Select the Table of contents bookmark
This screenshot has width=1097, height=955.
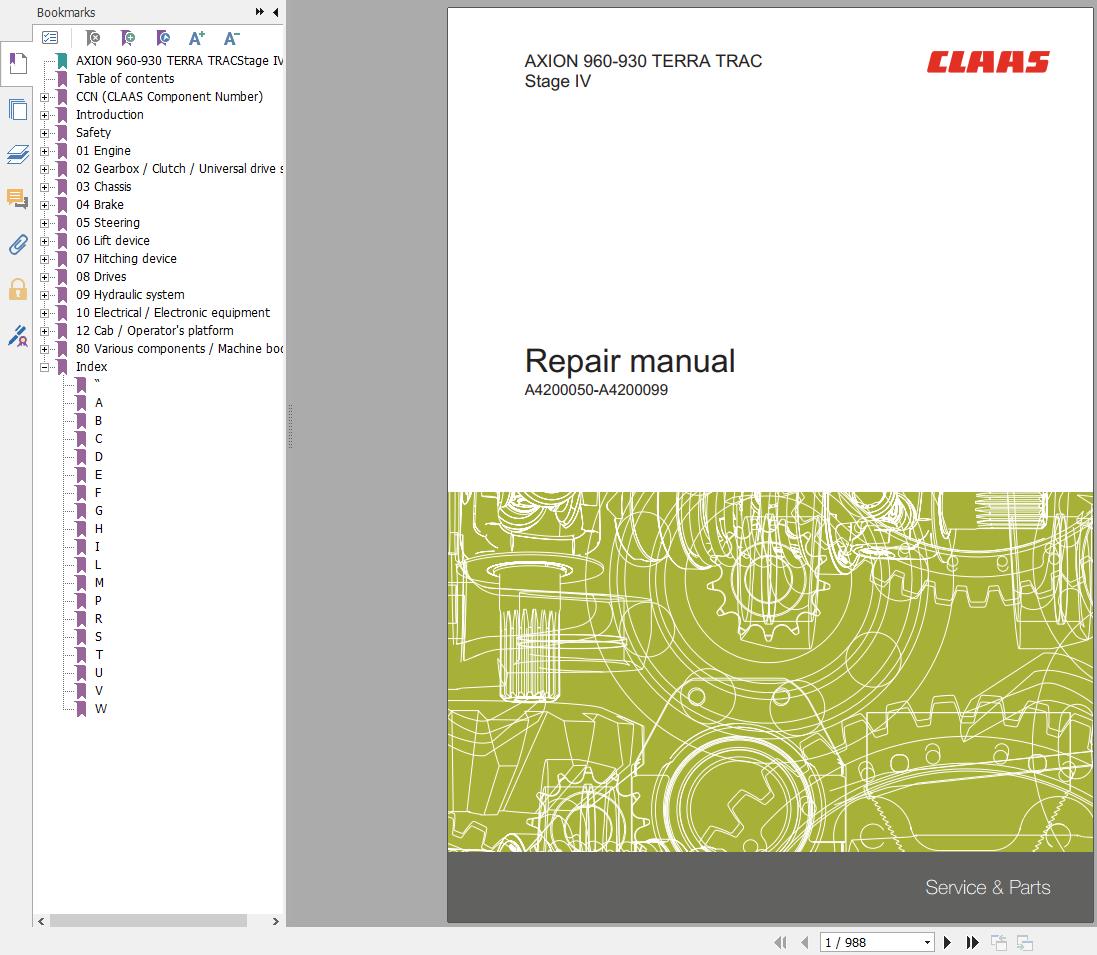pyautogui.click(x=125, y=79)
